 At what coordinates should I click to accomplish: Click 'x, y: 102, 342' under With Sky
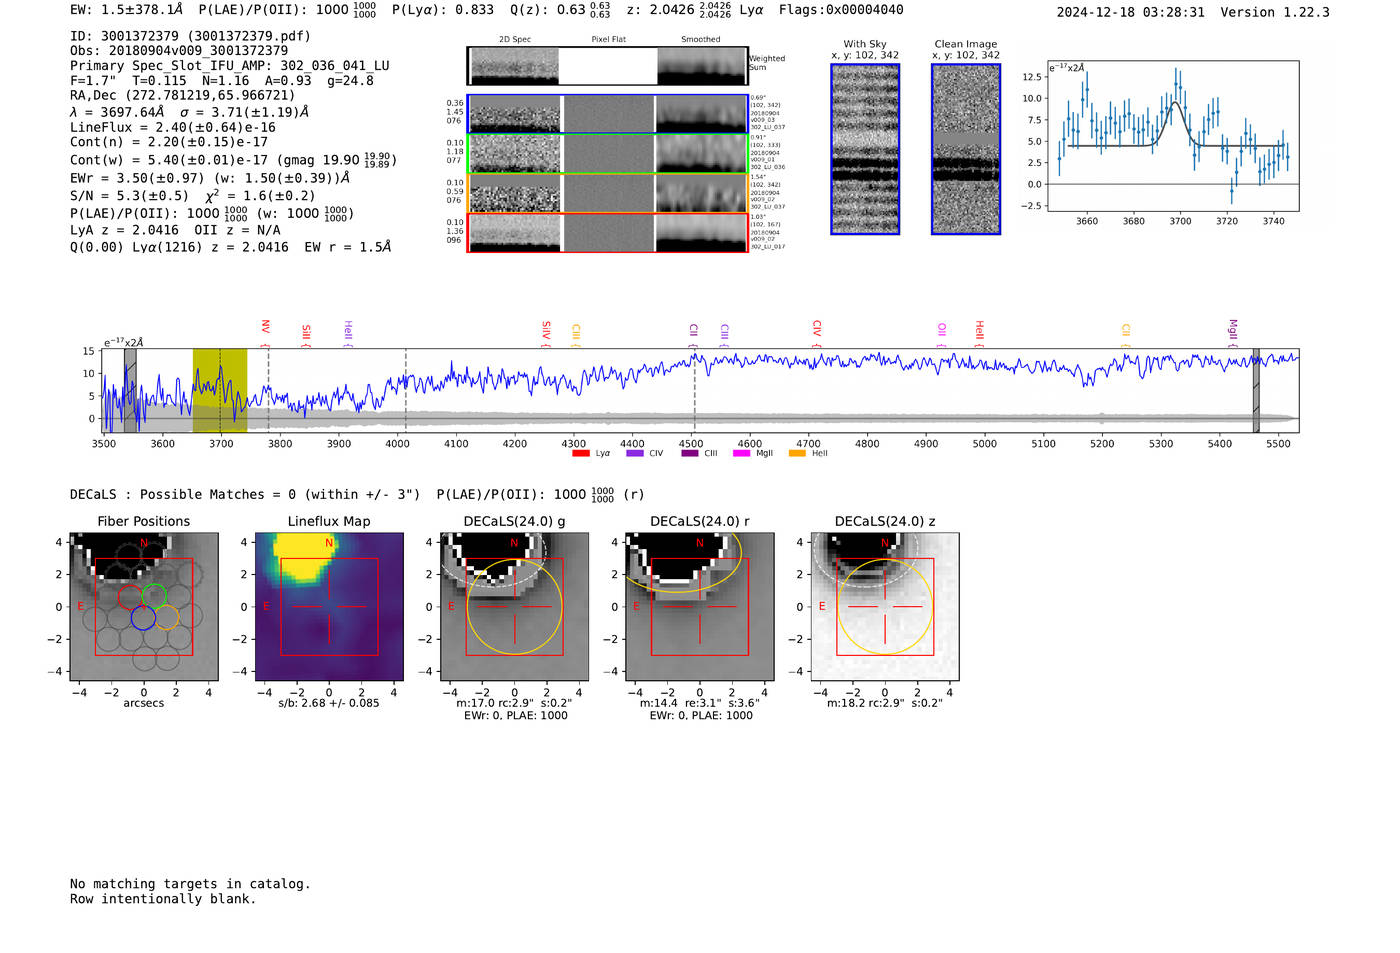(865, 55)
